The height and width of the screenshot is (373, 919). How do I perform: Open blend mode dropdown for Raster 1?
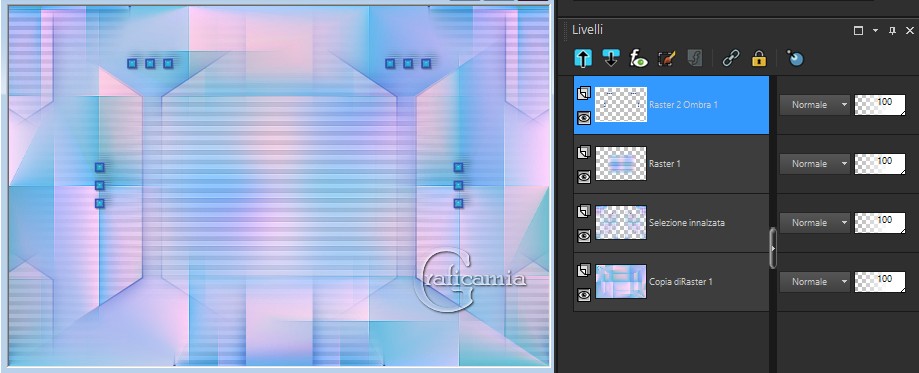tap(814, 164)
